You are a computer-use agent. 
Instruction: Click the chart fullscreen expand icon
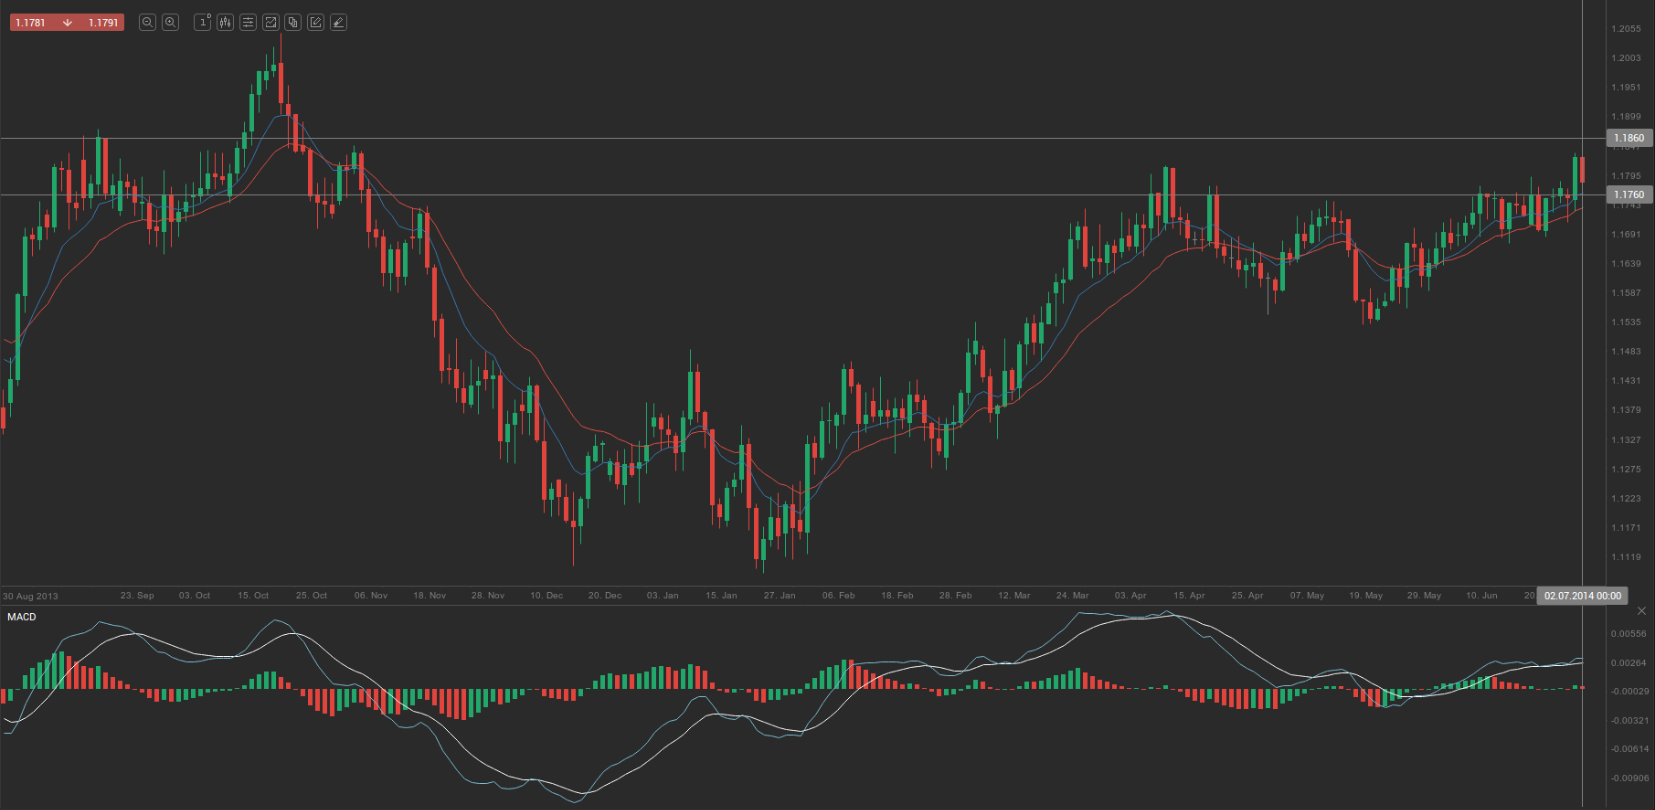[x=270, y=22]
